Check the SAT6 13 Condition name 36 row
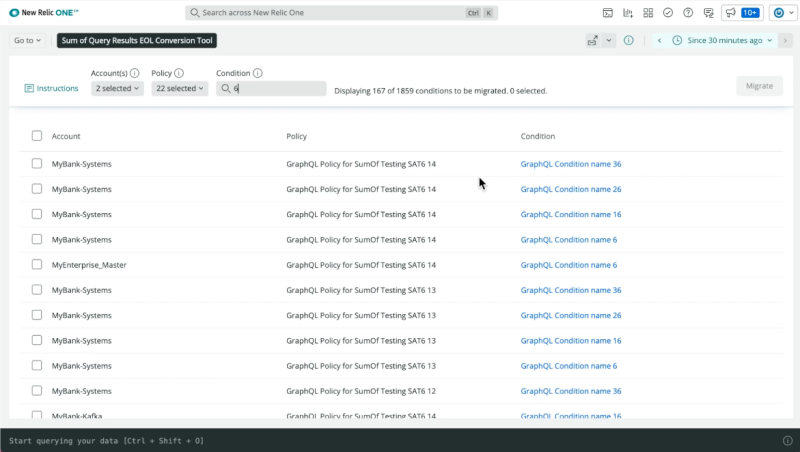The width and height of the screenshot is (800, 452). tap(37, 290)
